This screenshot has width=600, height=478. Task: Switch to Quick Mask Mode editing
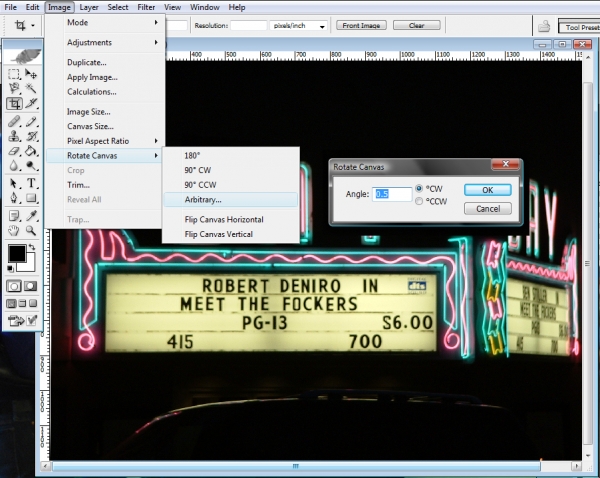[x=31, y=286]
